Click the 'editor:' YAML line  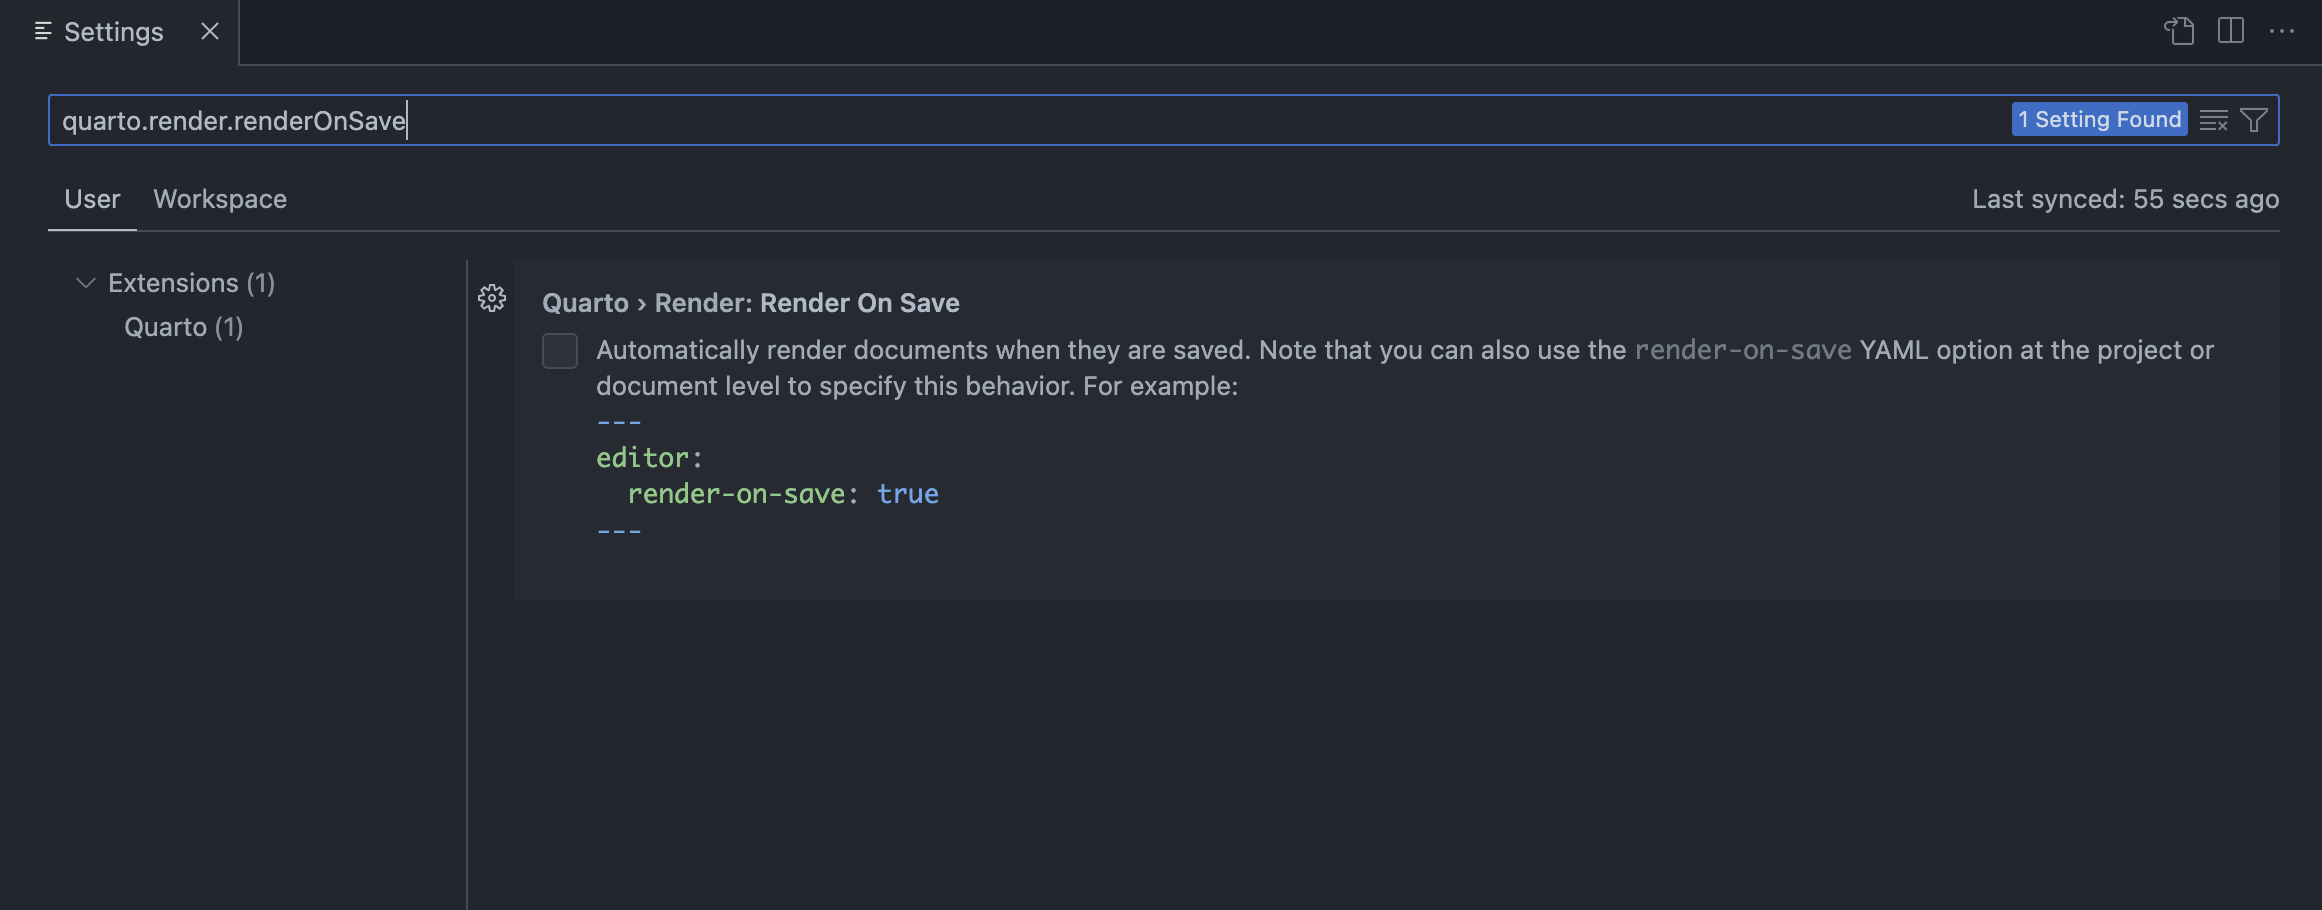[650, 458]
